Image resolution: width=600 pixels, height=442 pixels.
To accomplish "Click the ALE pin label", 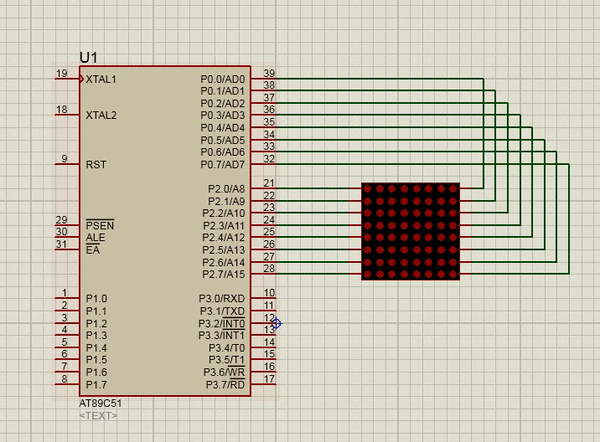I will (95, 238).
